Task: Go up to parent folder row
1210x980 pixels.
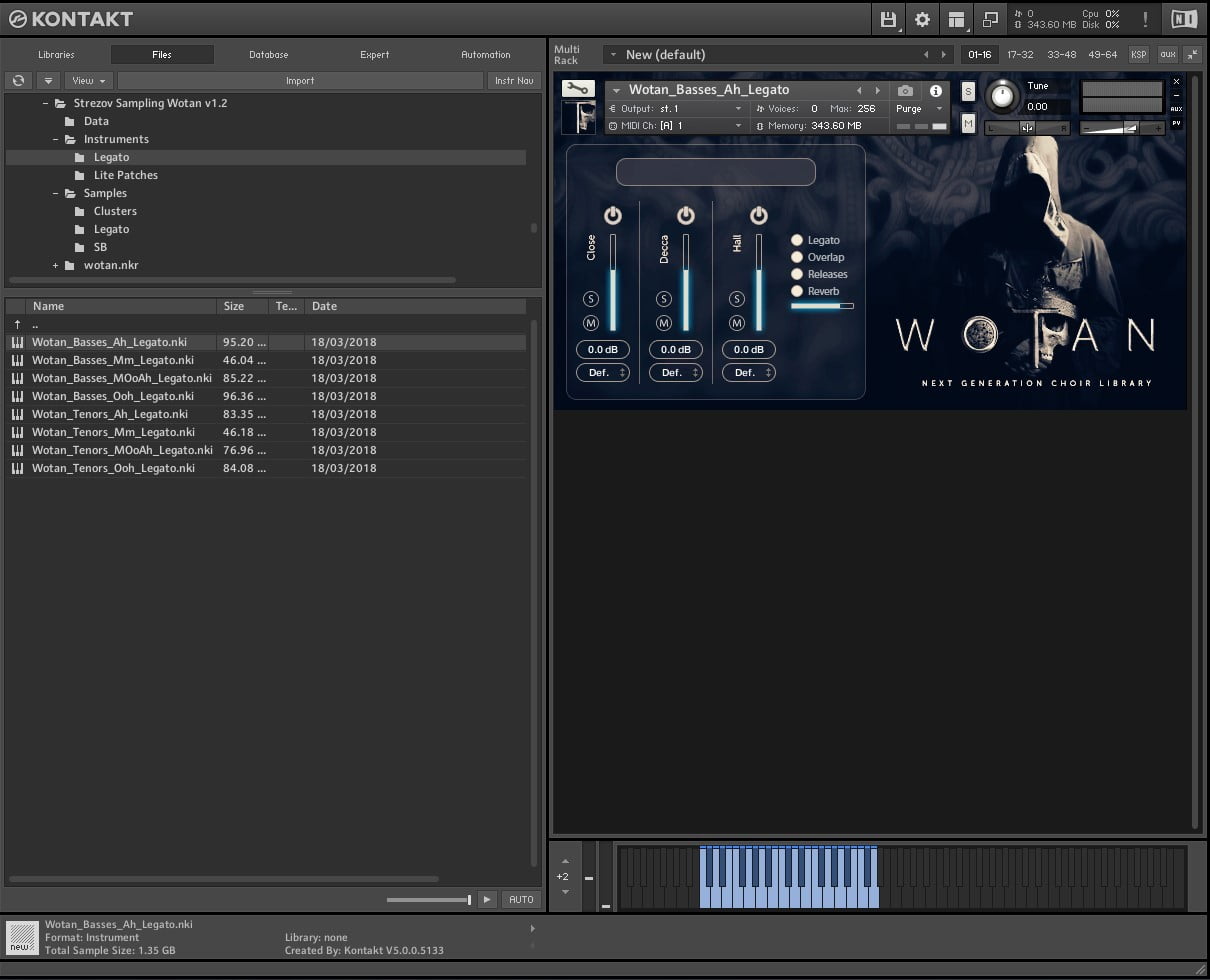Action: (x=265, y=324)
